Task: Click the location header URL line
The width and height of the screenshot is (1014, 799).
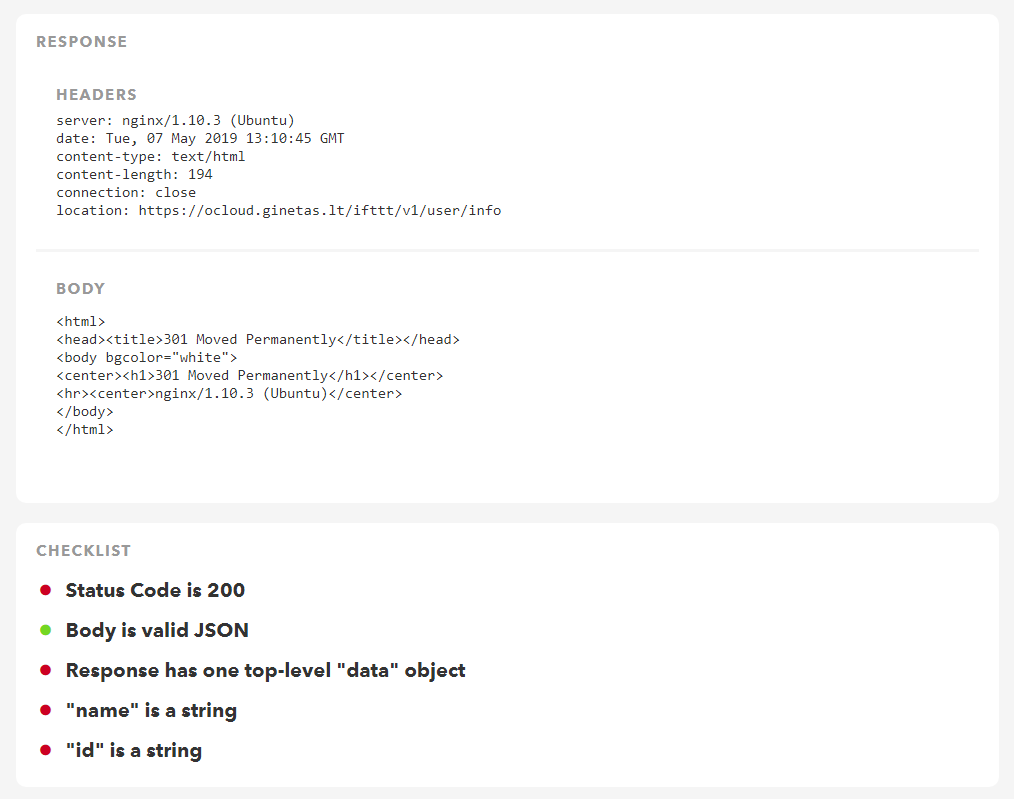Action: 278,211
